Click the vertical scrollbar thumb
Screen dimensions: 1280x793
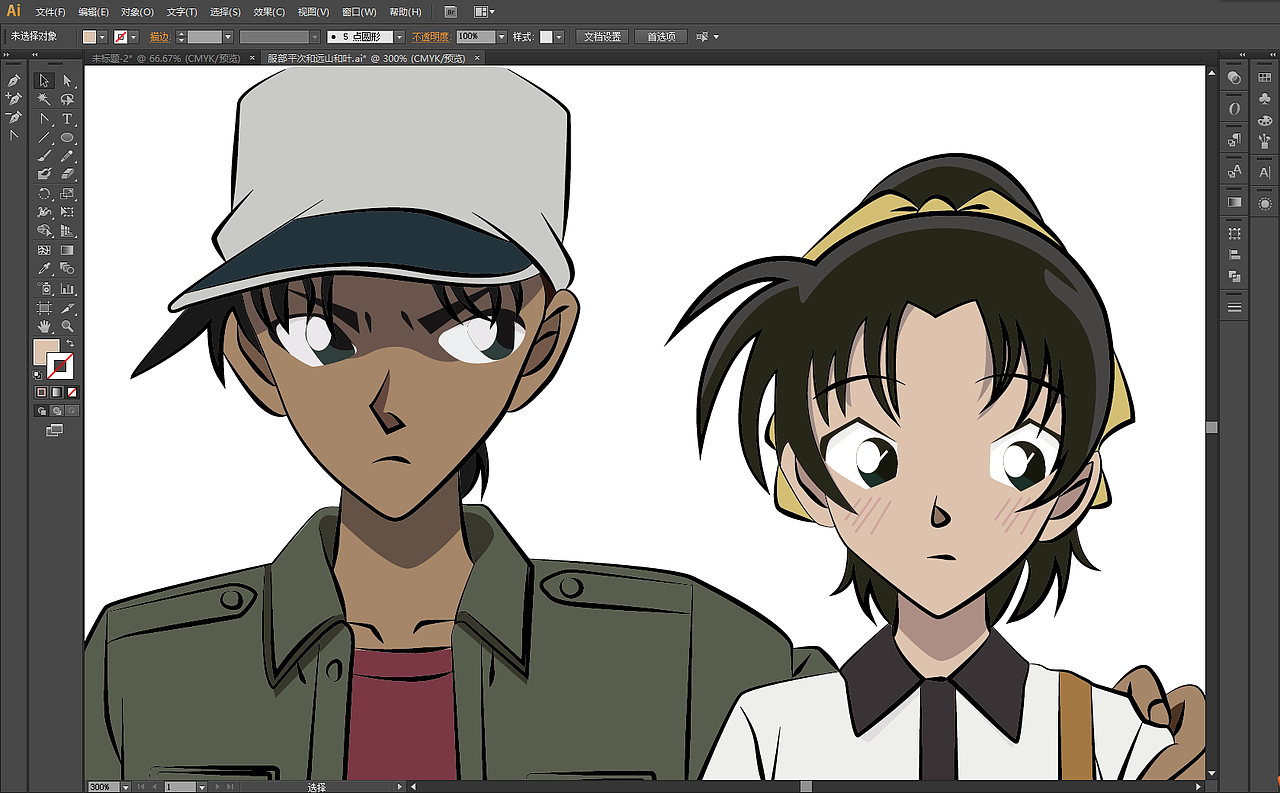pyautogui.click(x=1212, y=427)
